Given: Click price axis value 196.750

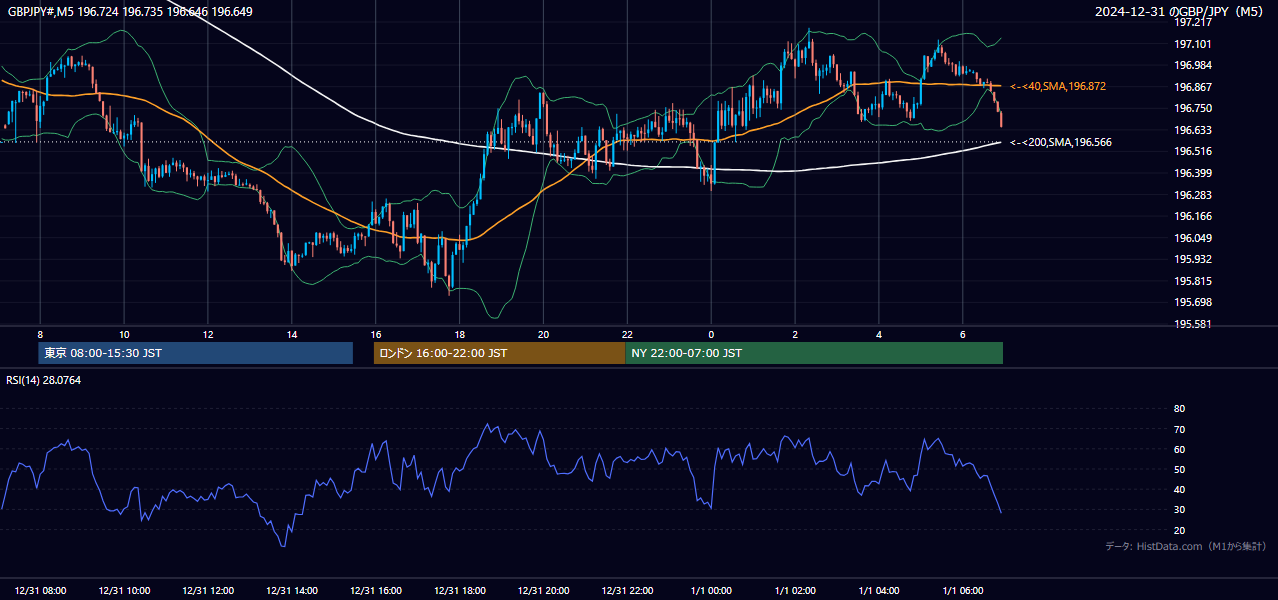Looking at the screenshot, I should click(1193, 109).
